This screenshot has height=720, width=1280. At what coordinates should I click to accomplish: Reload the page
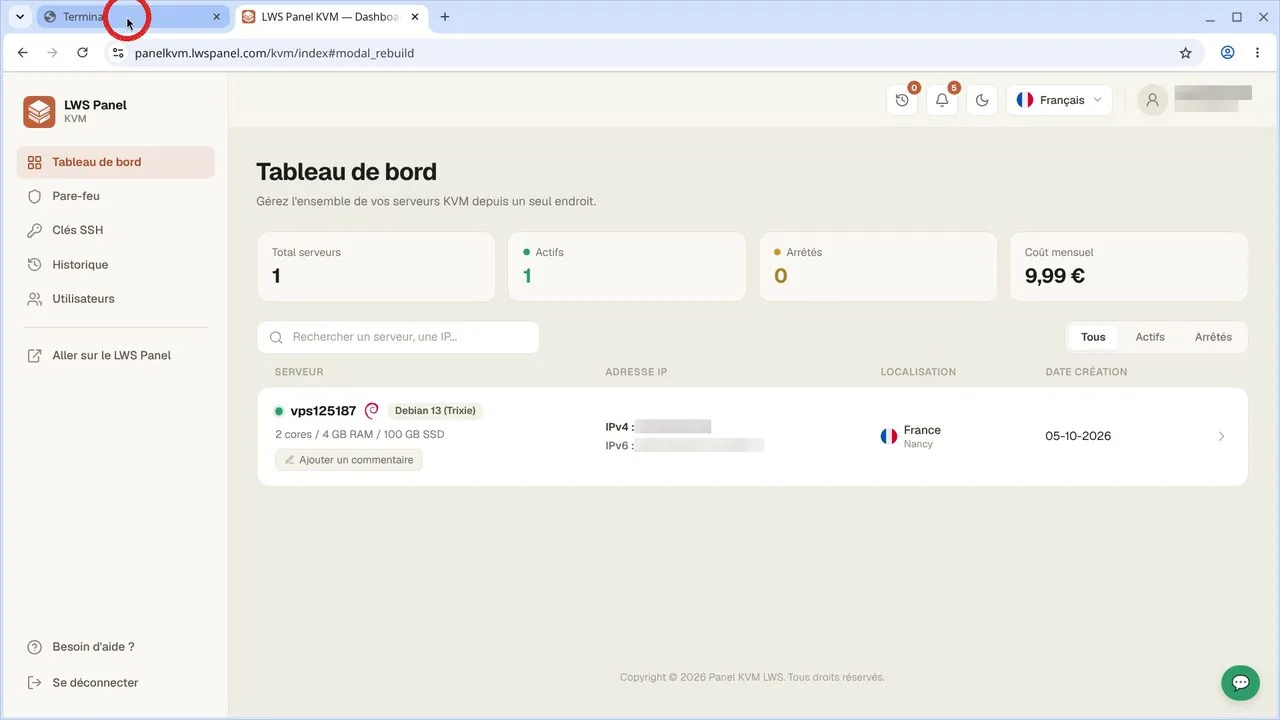point(83,53)
